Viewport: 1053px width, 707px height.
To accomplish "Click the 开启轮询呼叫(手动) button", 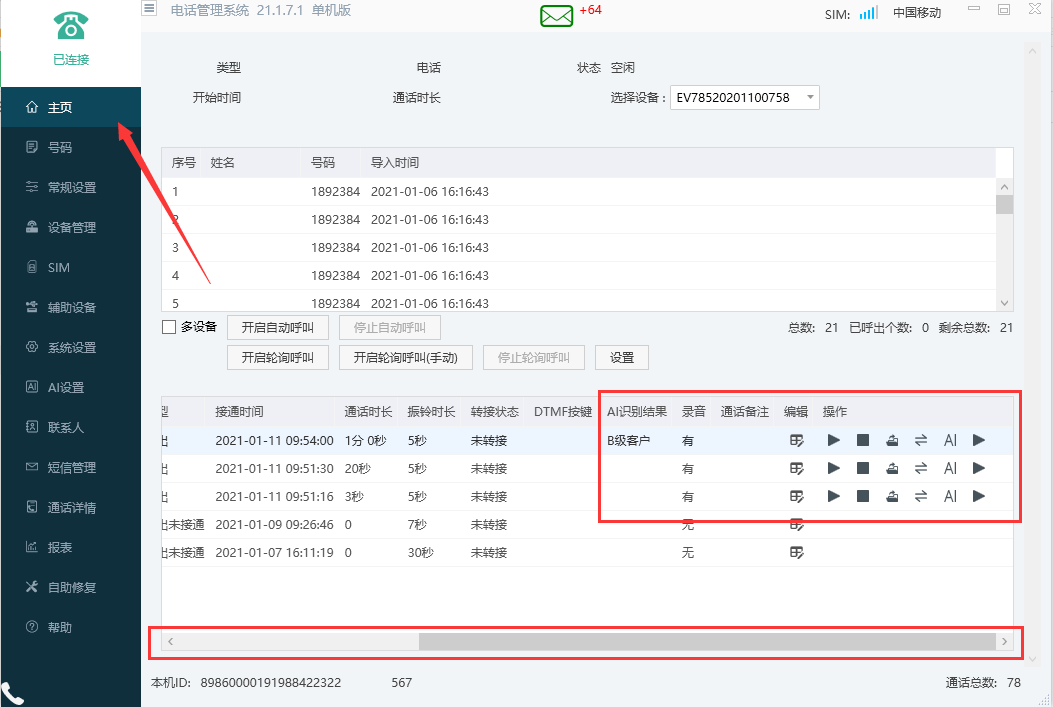I will coord(406,358).
